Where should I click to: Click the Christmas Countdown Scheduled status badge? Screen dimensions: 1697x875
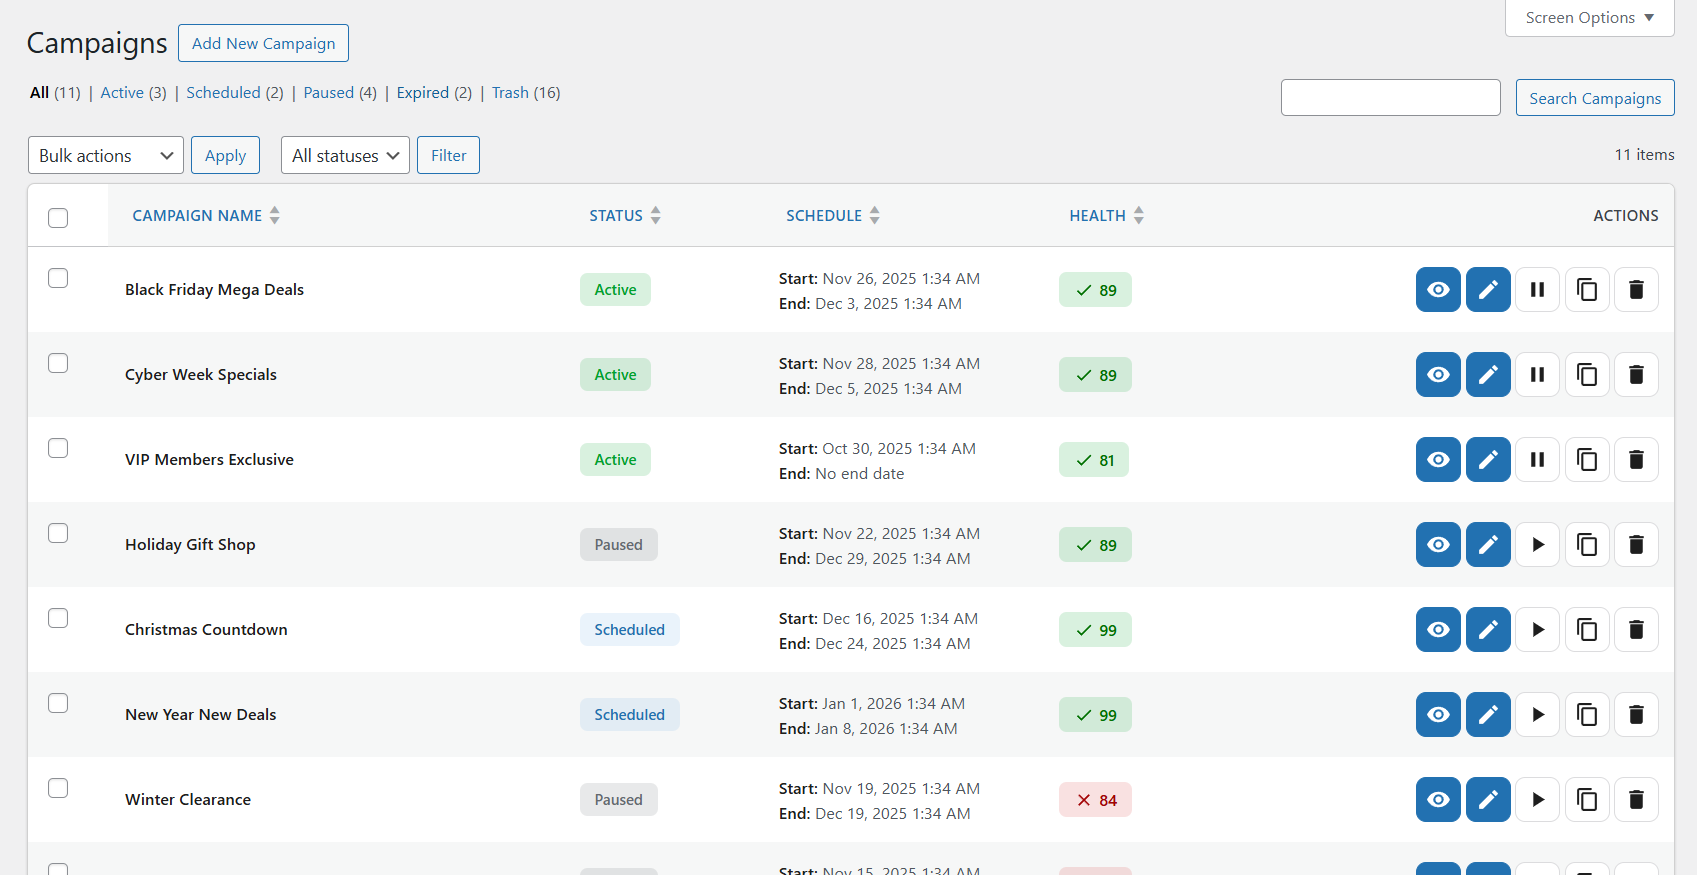[629, 630]
